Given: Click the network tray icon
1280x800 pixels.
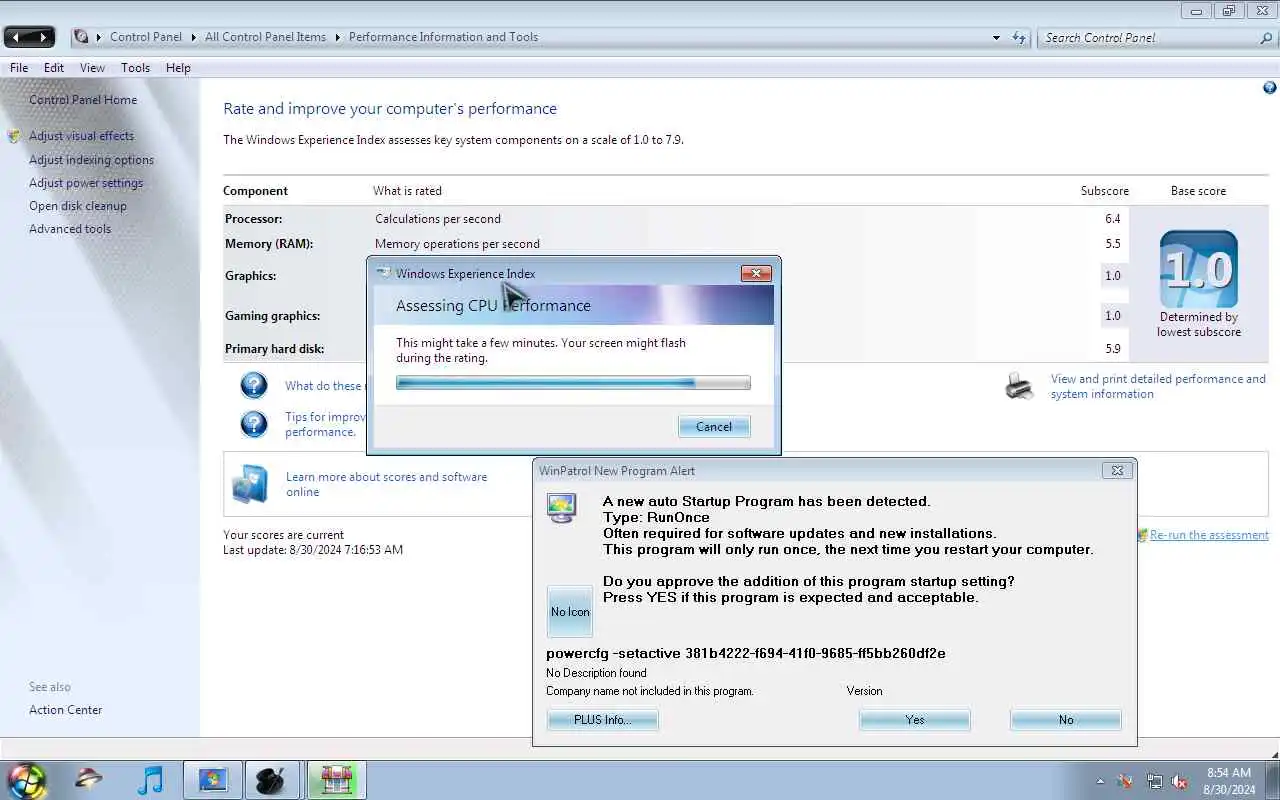Looking at the screenshot, I should [x=1154, y=781].
